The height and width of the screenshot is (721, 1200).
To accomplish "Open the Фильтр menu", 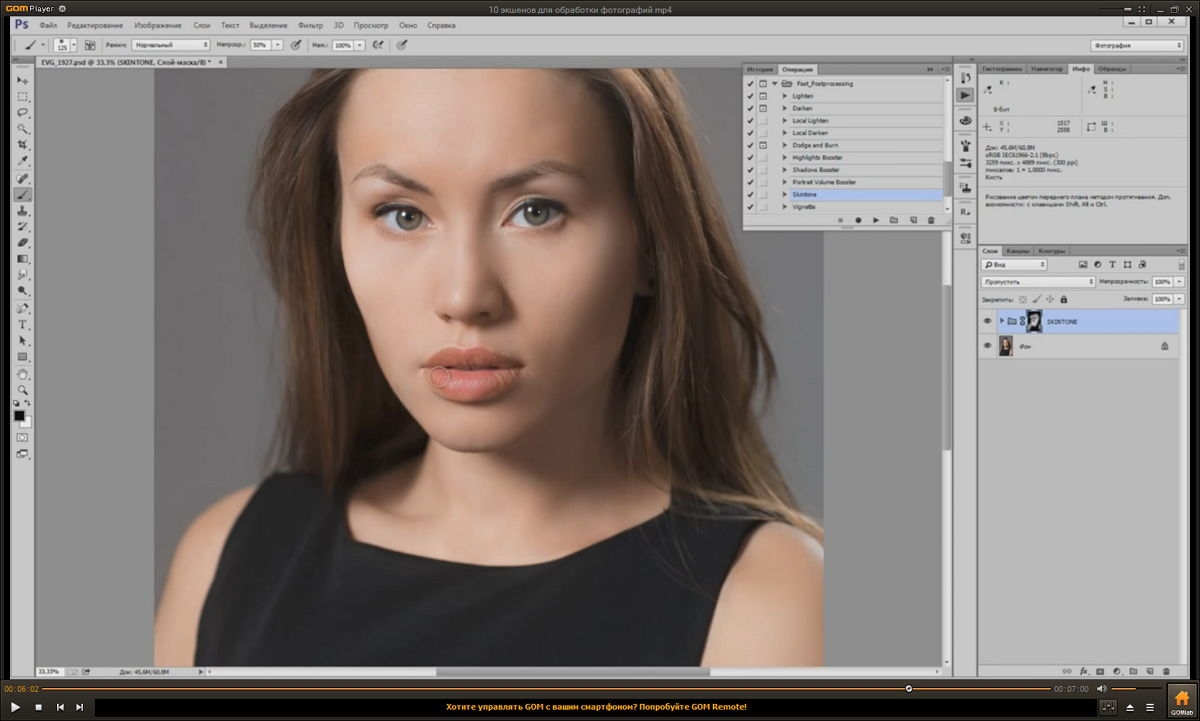I will tap(310, 25).
